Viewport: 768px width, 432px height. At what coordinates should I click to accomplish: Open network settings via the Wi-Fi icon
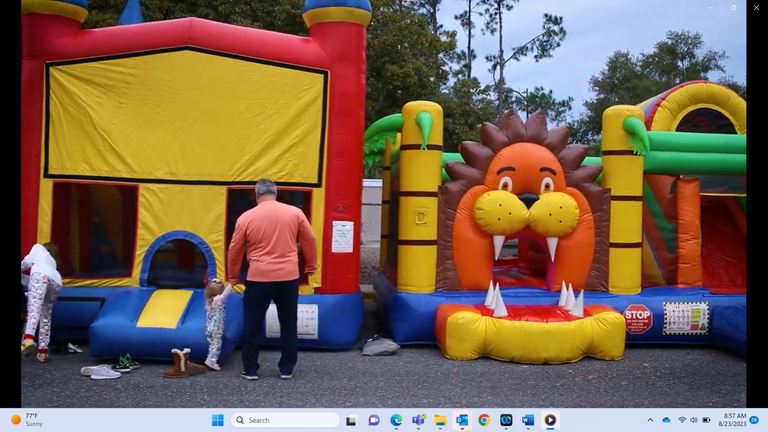click(682, 420)
